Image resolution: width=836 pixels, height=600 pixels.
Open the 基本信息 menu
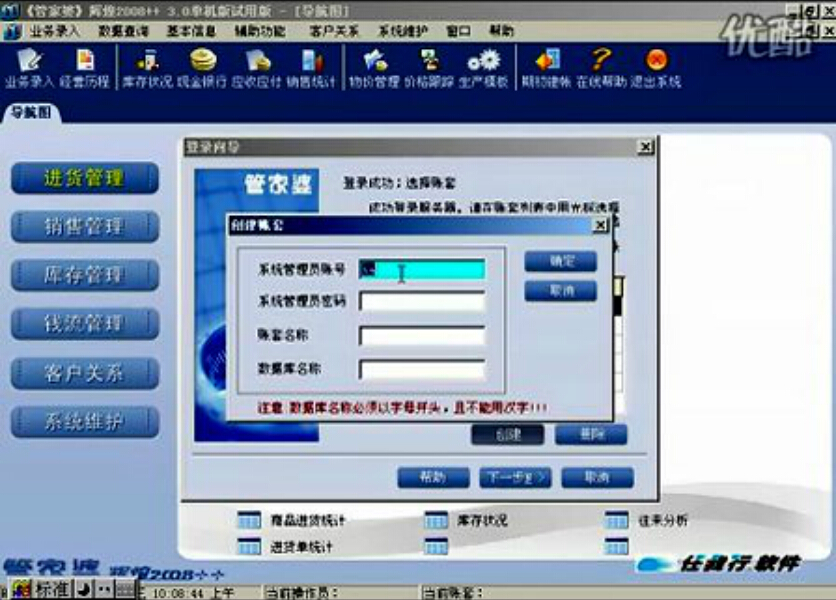191,31
